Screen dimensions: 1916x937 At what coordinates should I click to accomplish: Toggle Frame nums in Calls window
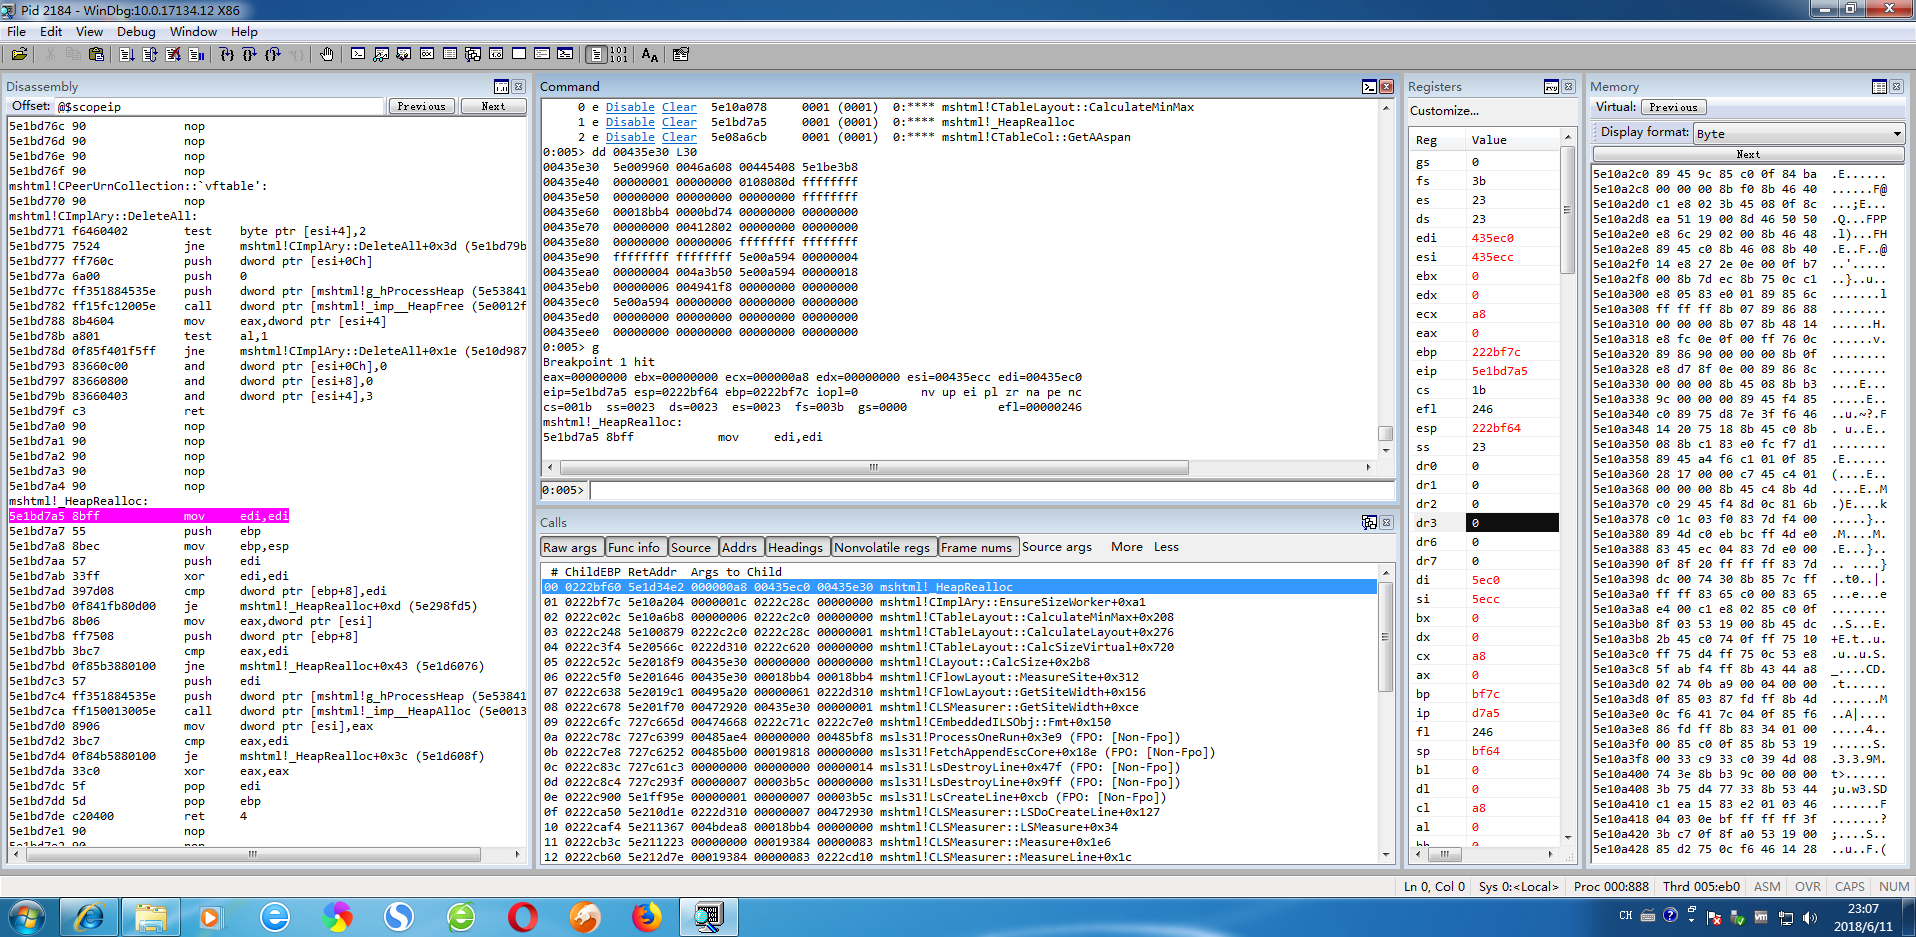pos(977,547)
